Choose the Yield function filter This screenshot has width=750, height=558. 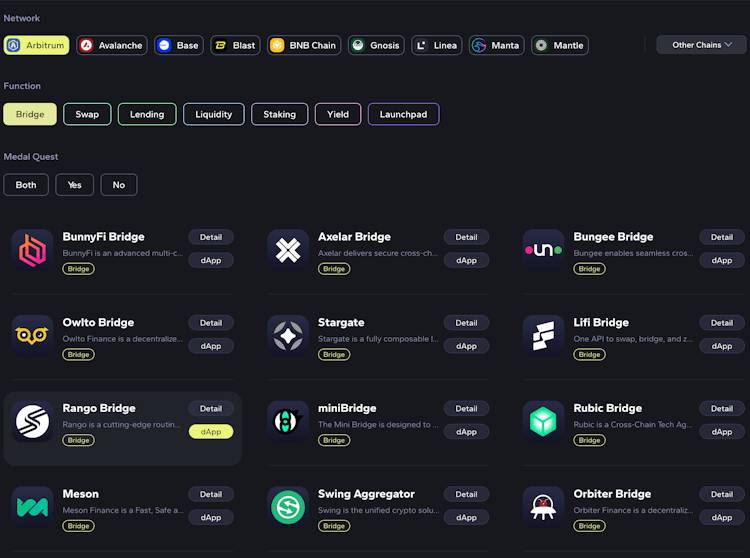tap(338, 114)
